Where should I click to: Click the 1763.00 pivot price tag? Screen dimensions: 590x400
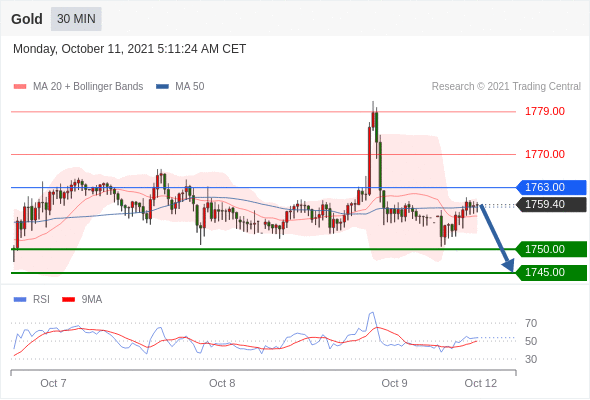551,187
